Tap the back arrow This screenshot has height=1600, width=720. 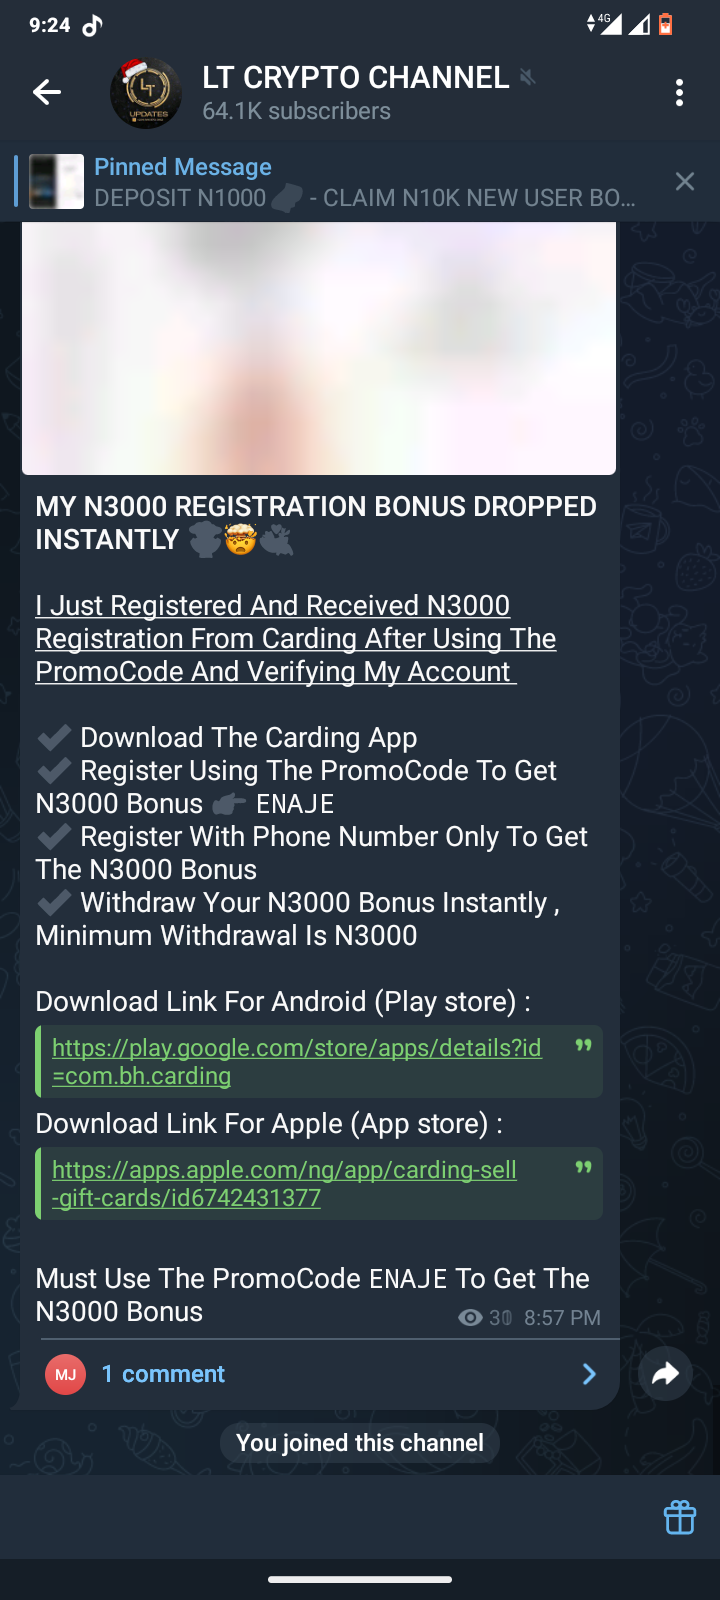pos(47,93)
